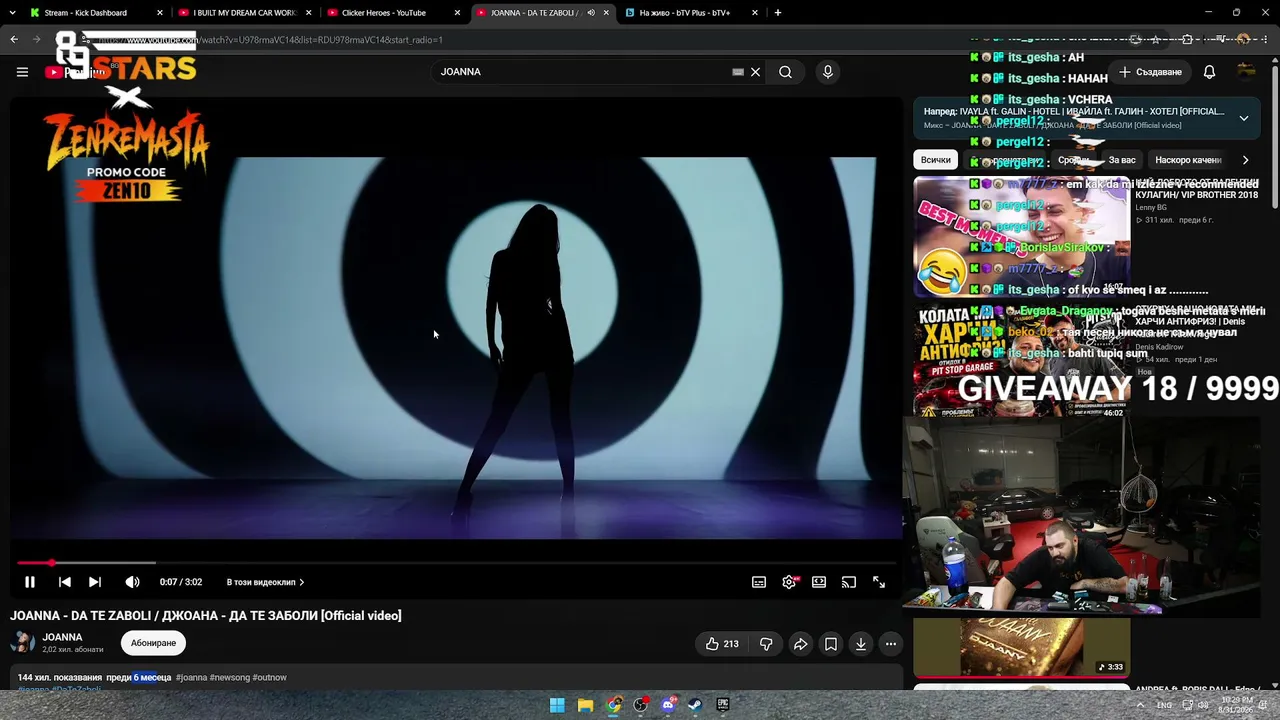Click the video title text
1280x720 pixels.
click(206, 616)
